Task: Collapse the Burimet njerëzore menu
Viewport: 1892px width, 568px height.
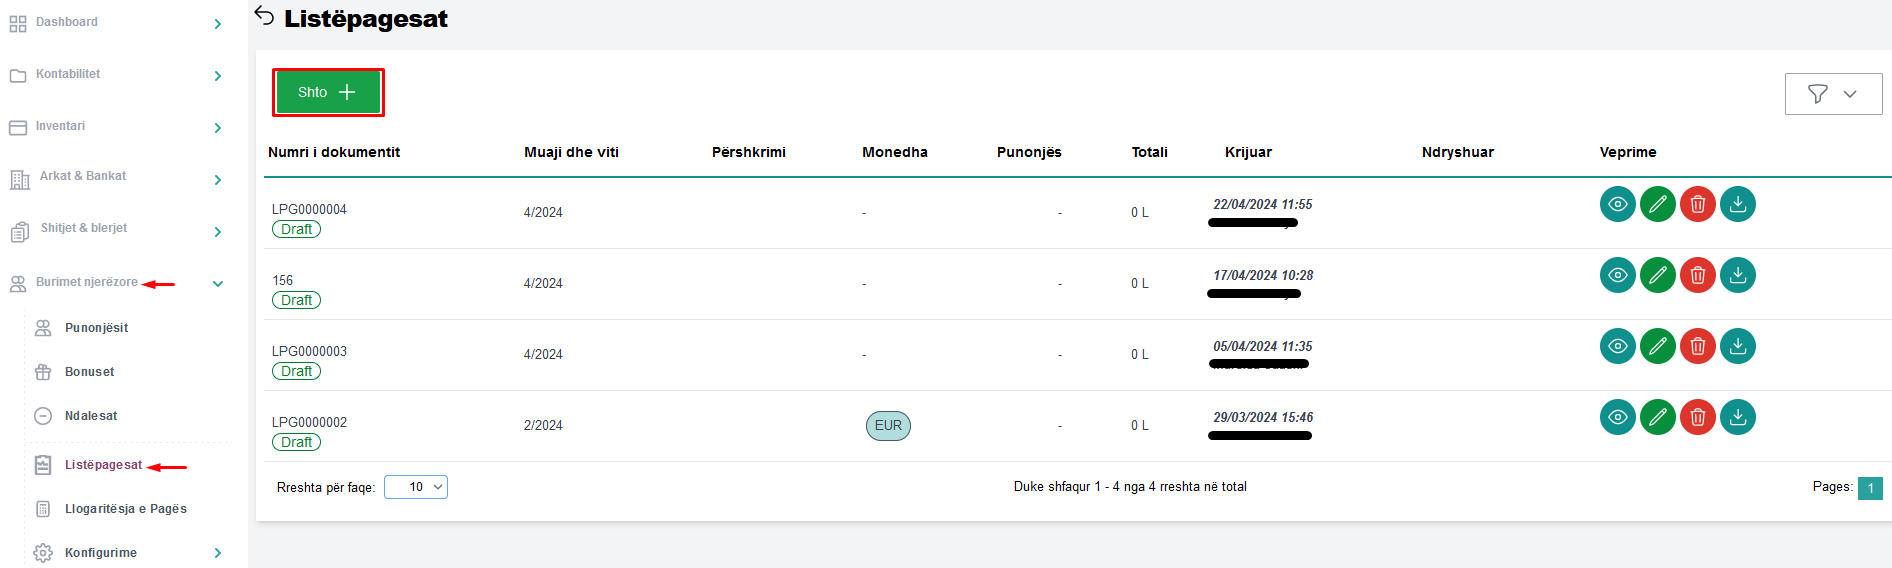Action: [217, 284]
